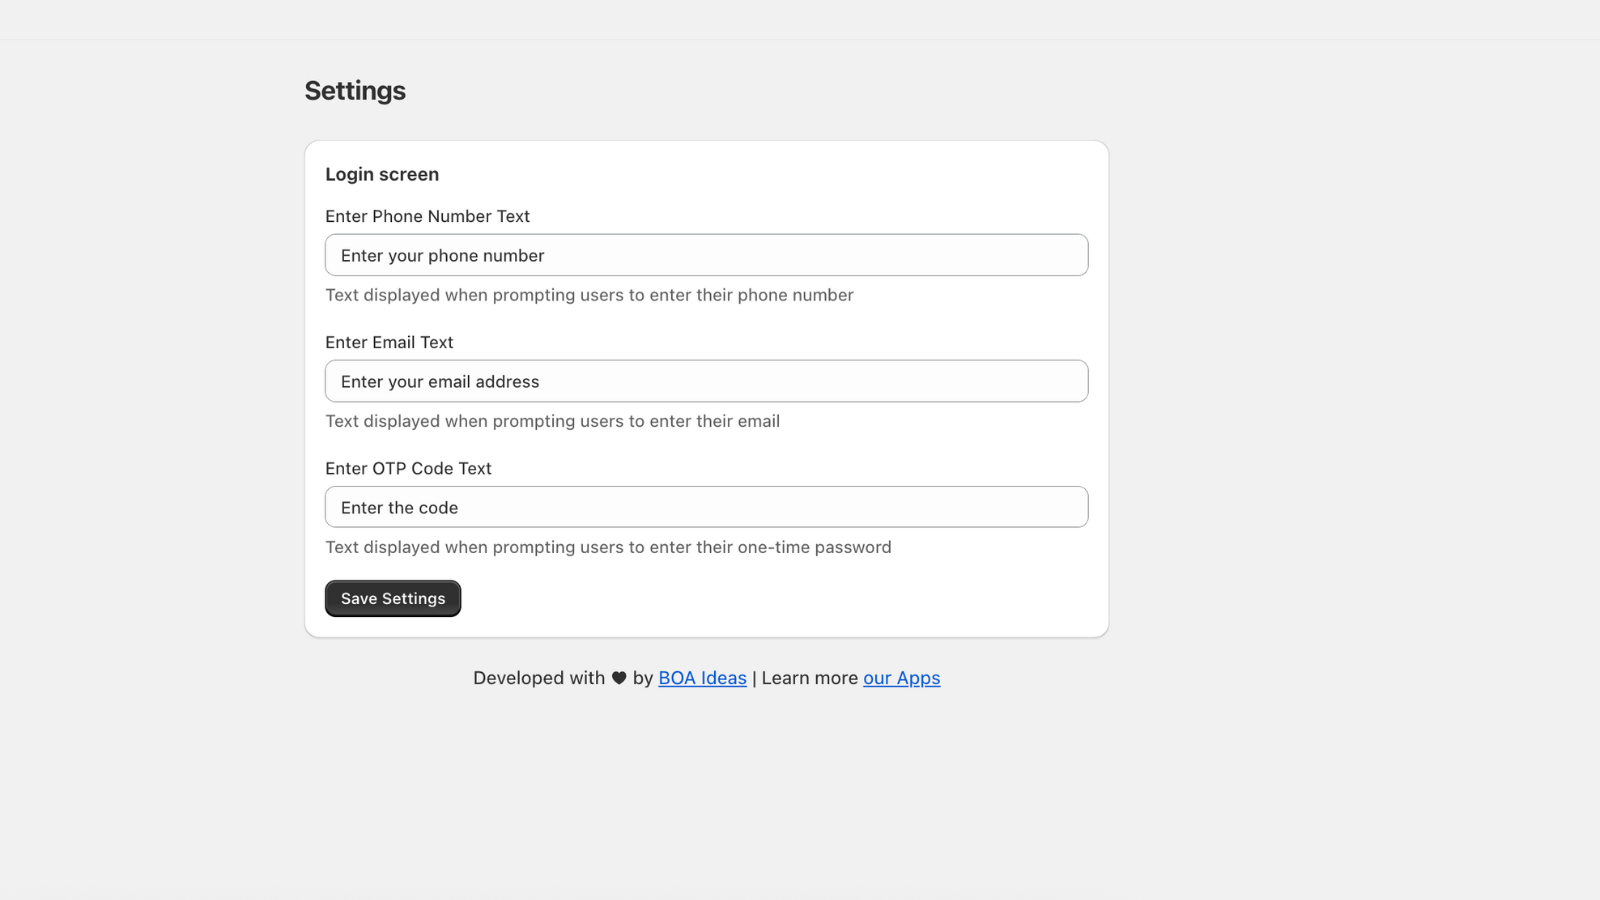Click the phone number prompt help text

[x=589, y=295]
